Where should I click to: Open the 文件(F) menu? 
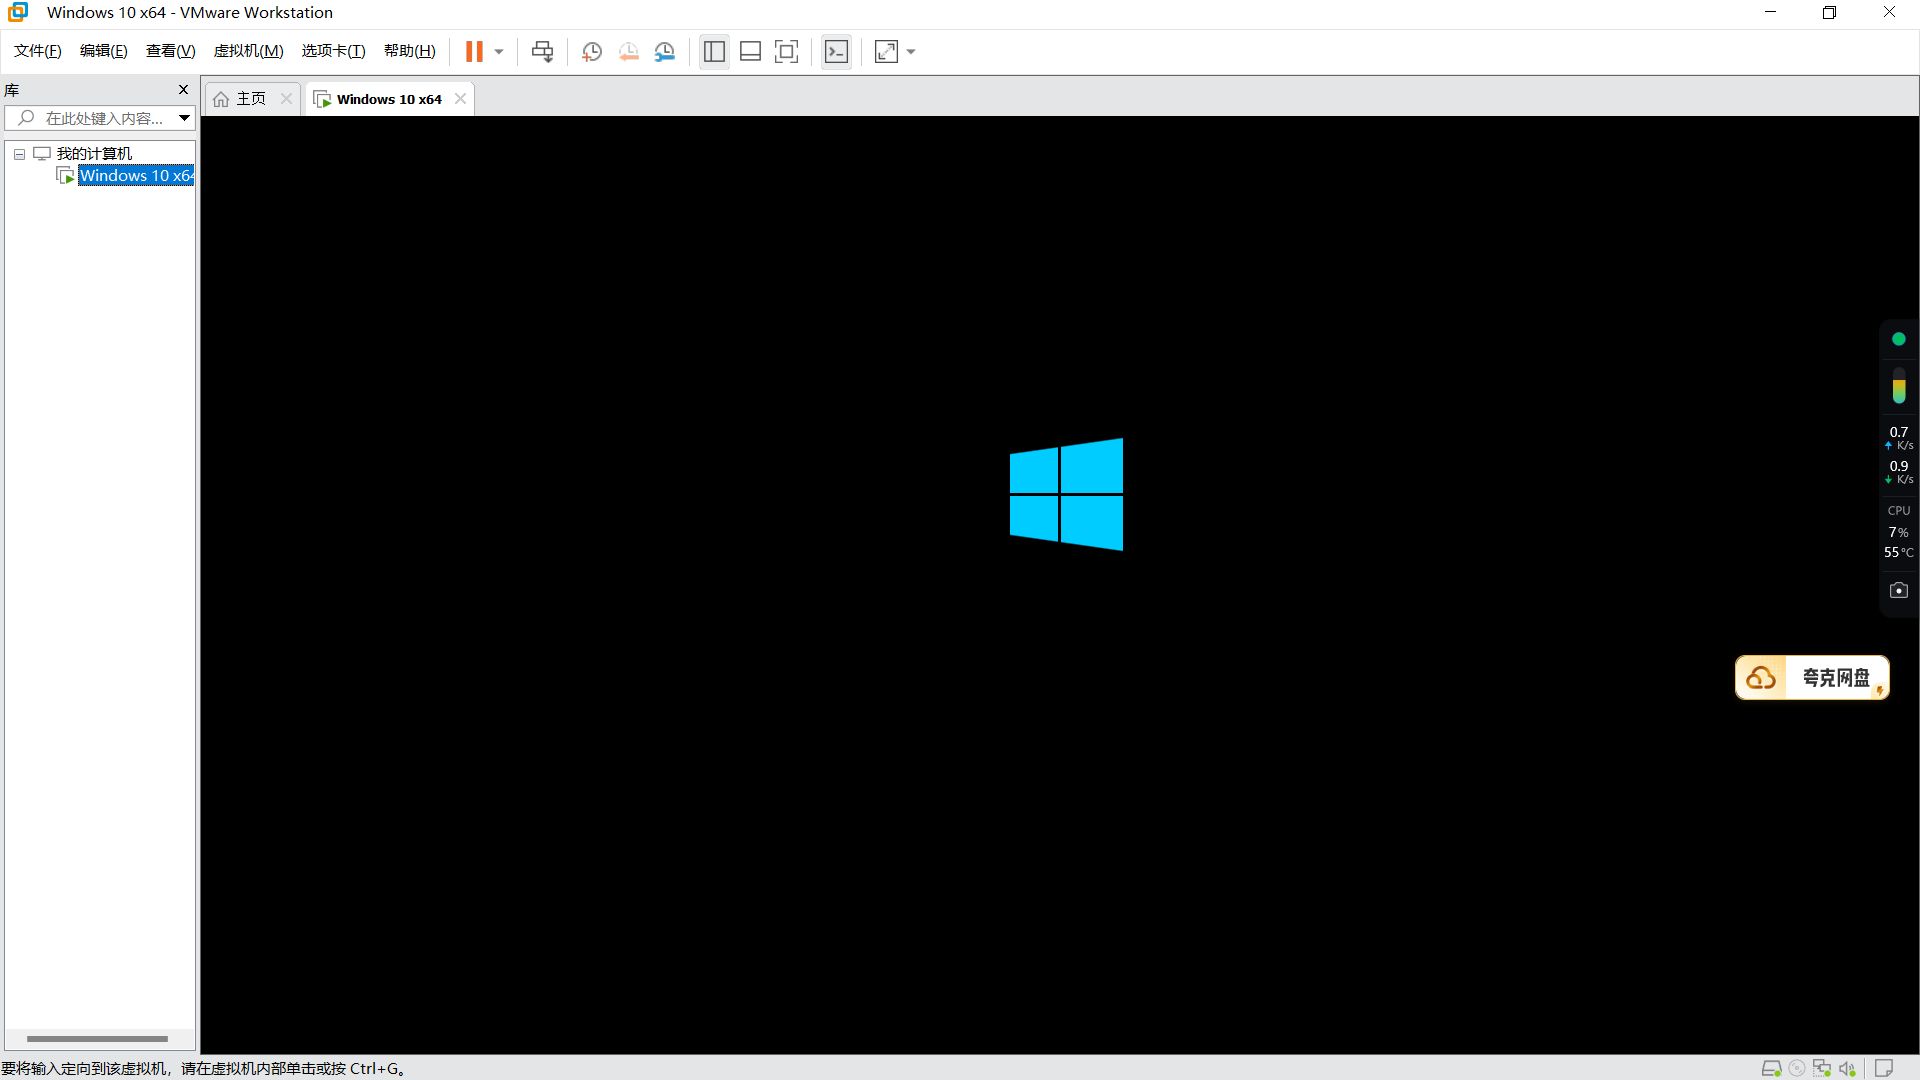tap(38, 51)
